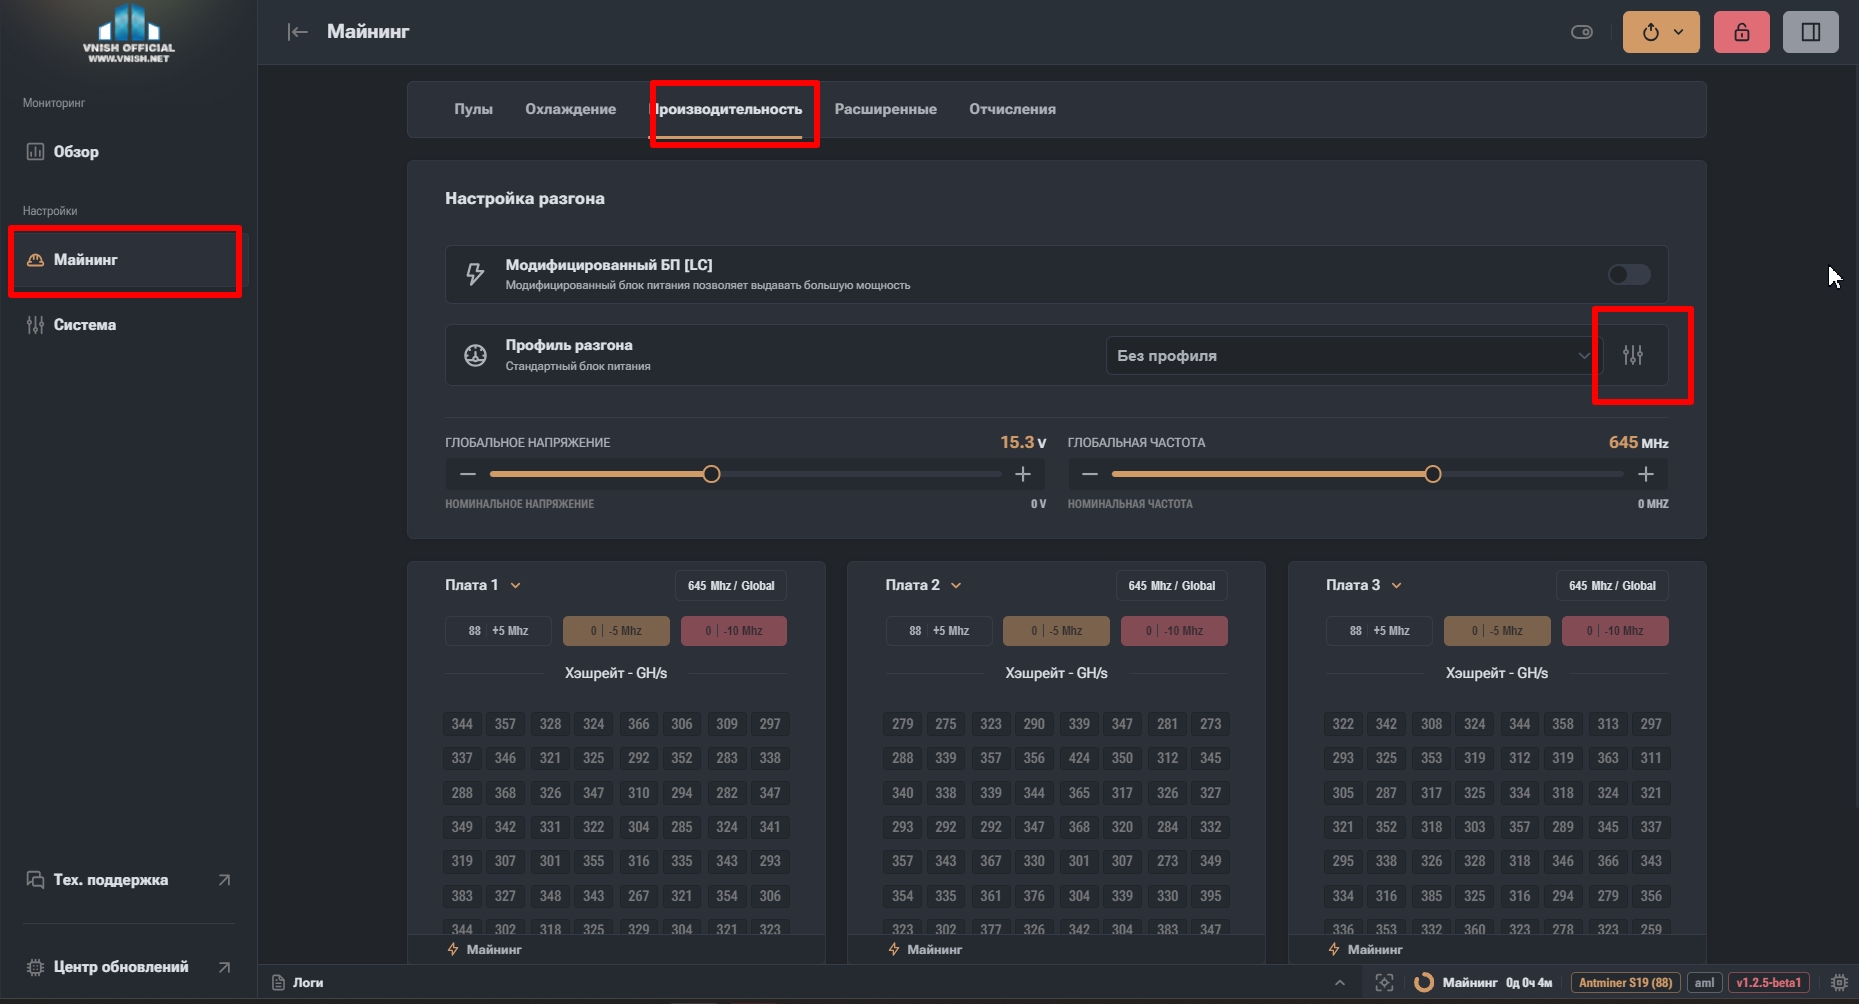Screen dimensions: 1859x1004
Task: Click the global voltage value 15.3 v
Action: (x=1023, y=442)
